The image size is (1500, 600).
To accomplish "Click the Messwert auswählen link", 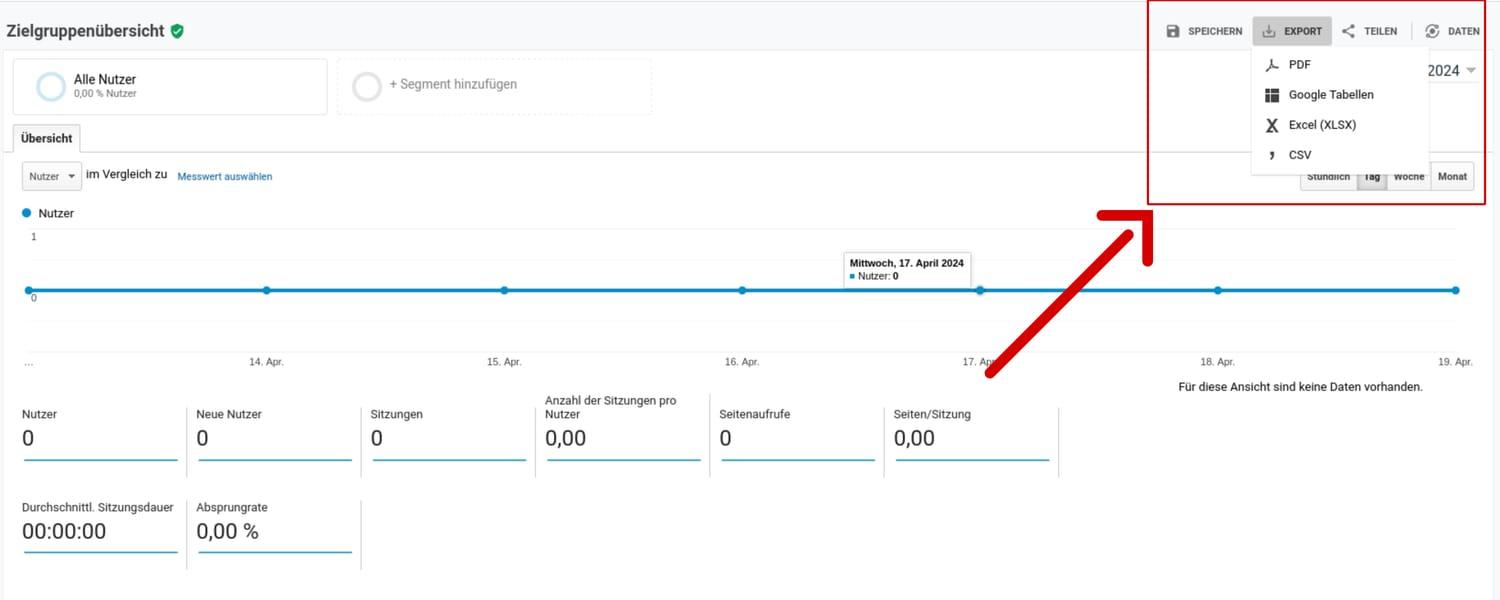I will point(224,176).
